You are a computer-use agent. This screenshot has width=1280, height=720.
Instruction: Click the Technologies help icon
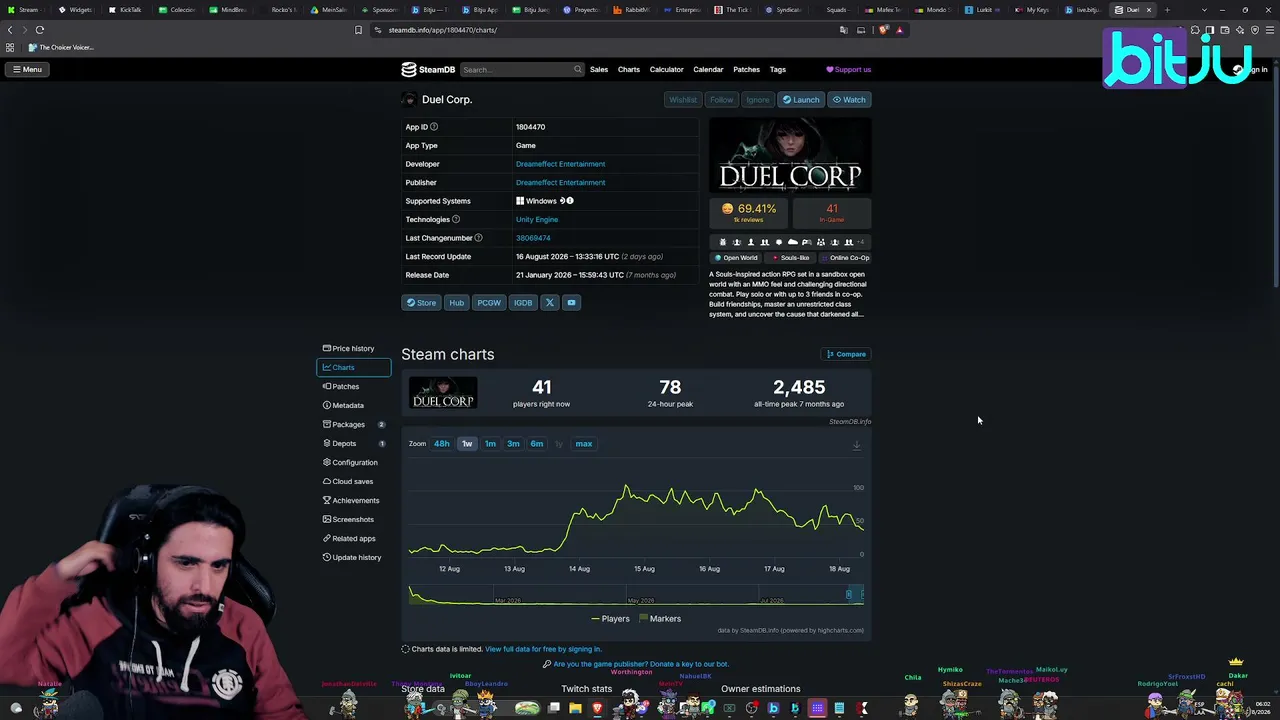456,219
